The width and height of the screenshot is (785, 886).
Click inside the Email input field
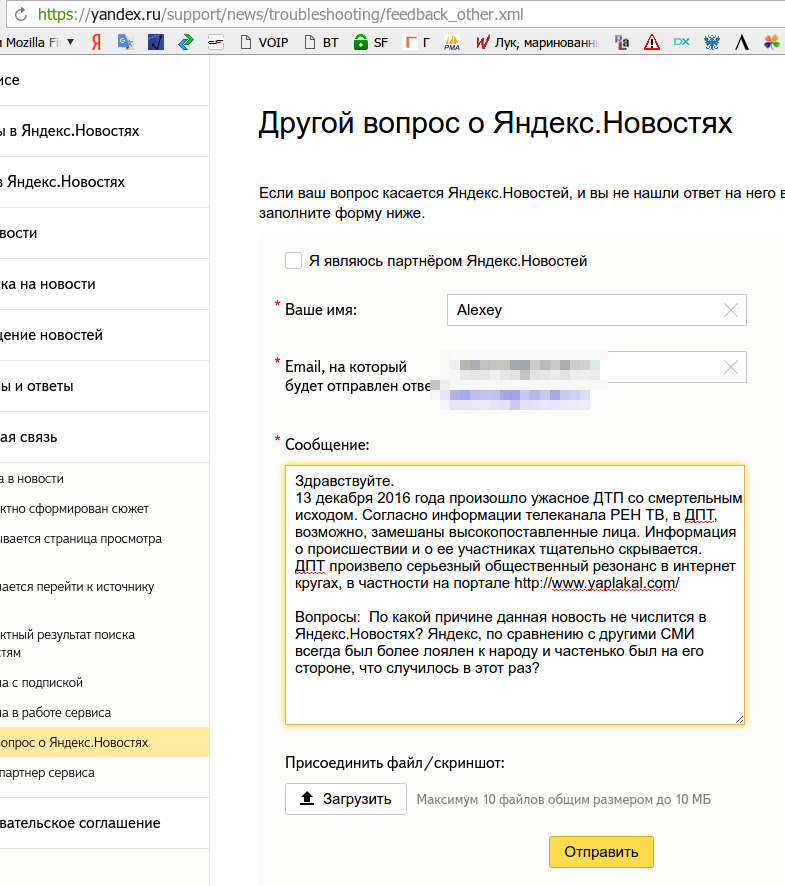[597, 367]
